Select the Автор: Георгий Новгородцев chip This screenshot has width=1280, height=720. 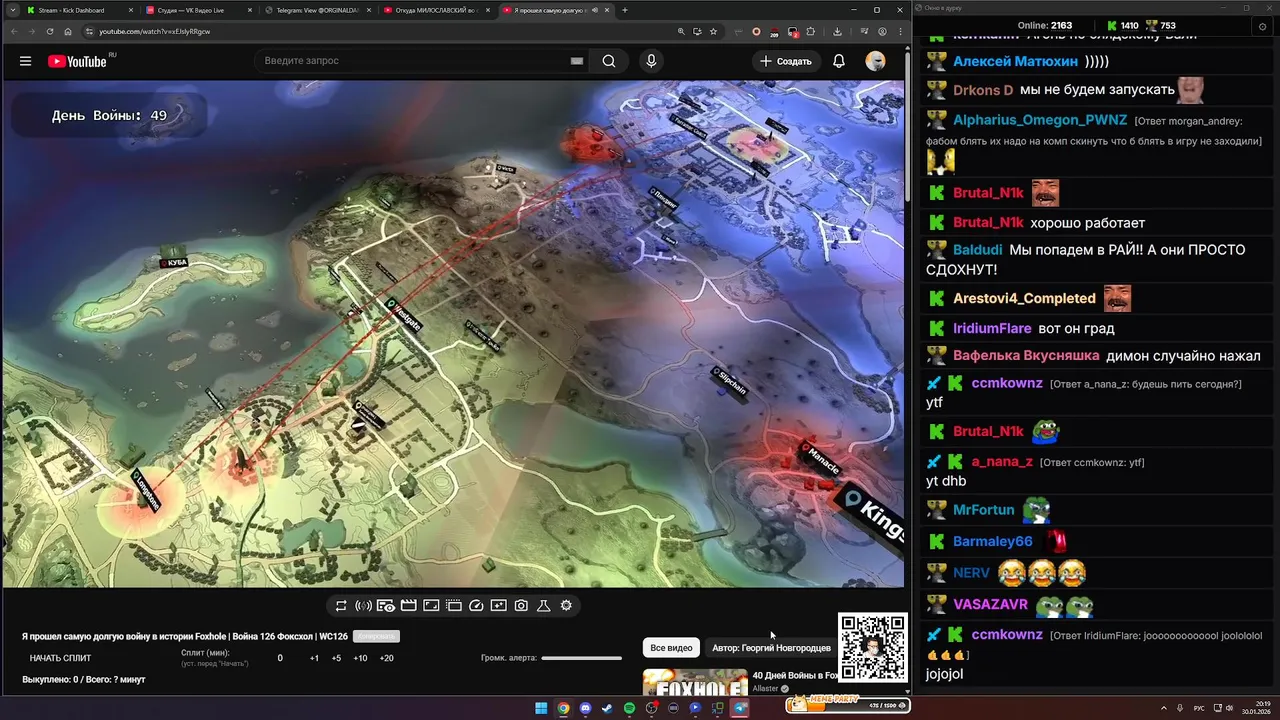(771, 648)
